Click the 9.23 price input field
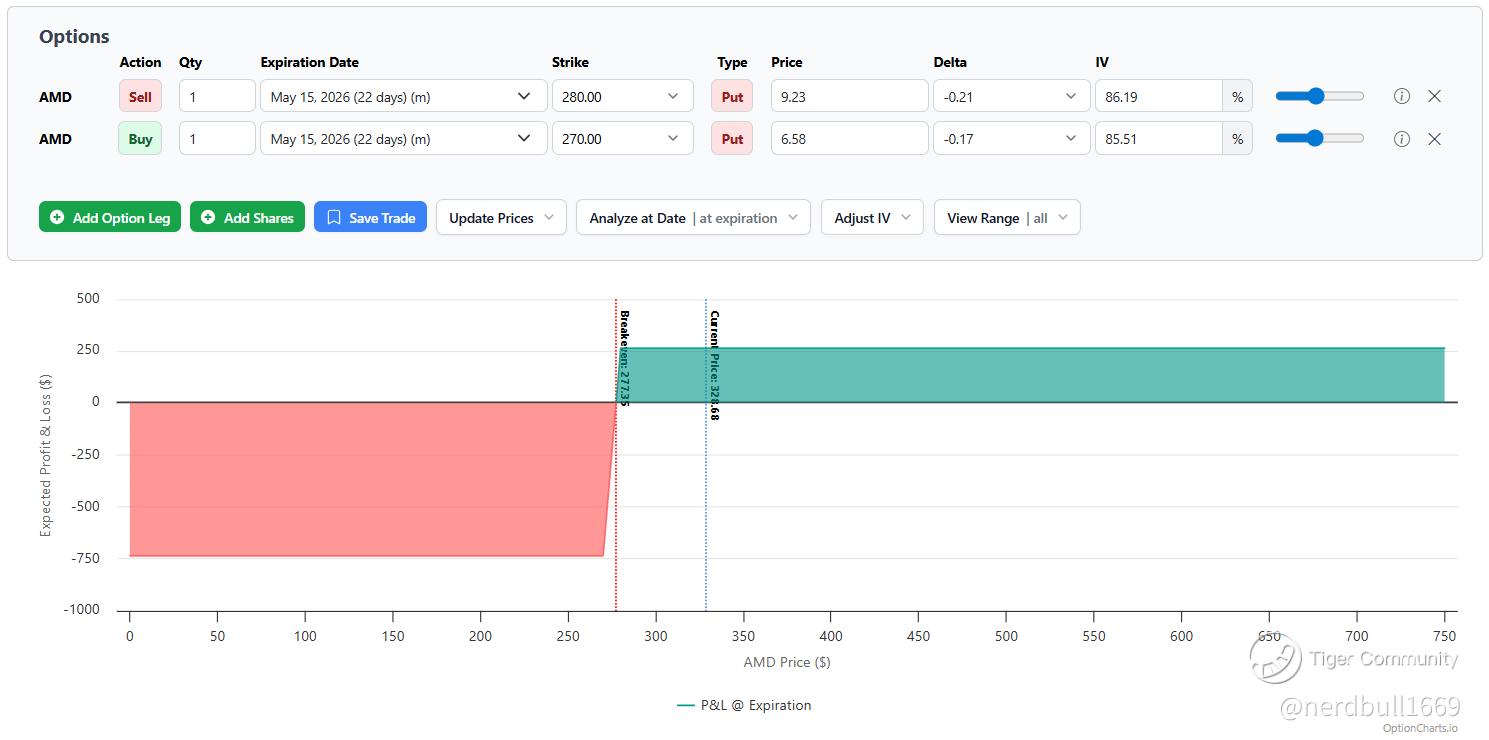The image size is (1489, 740). pos(848,97)
